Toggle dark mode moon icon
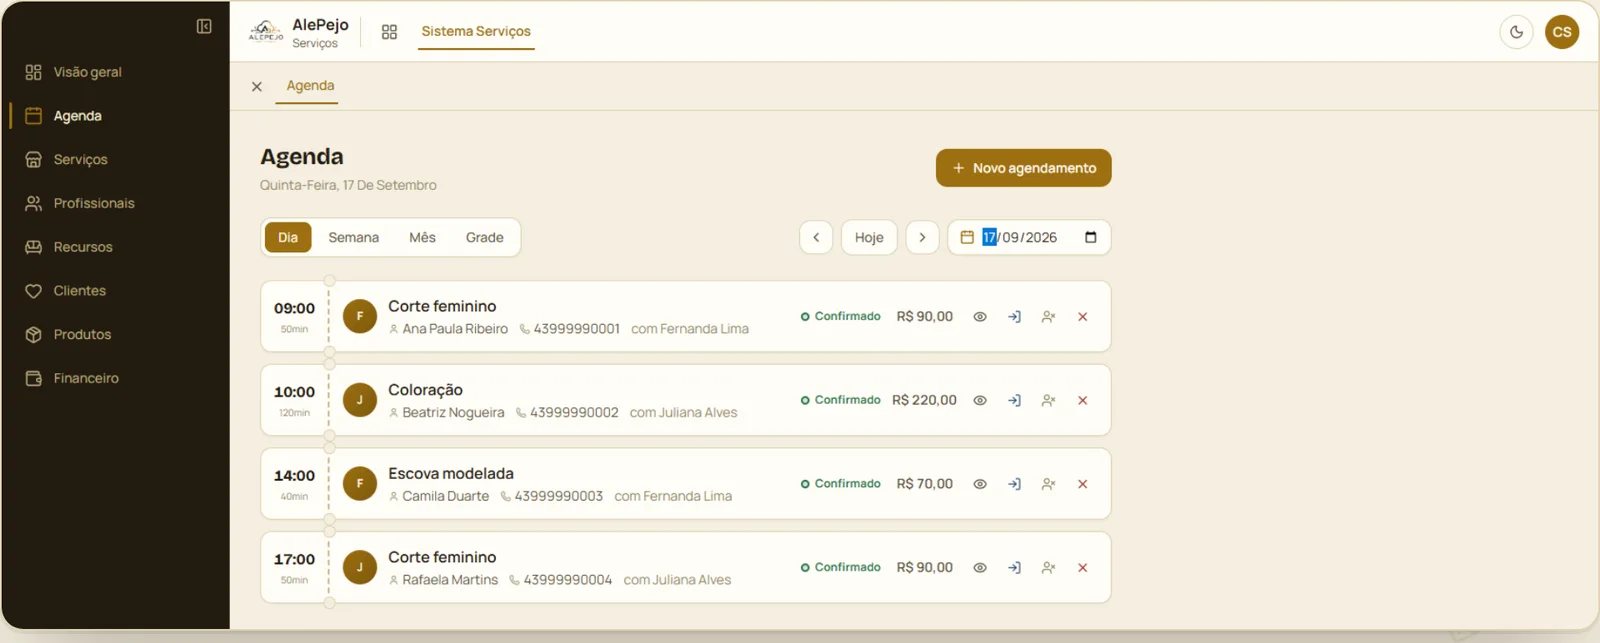This screenshot has width=1600, height=643. click(x=1516, y=32)
